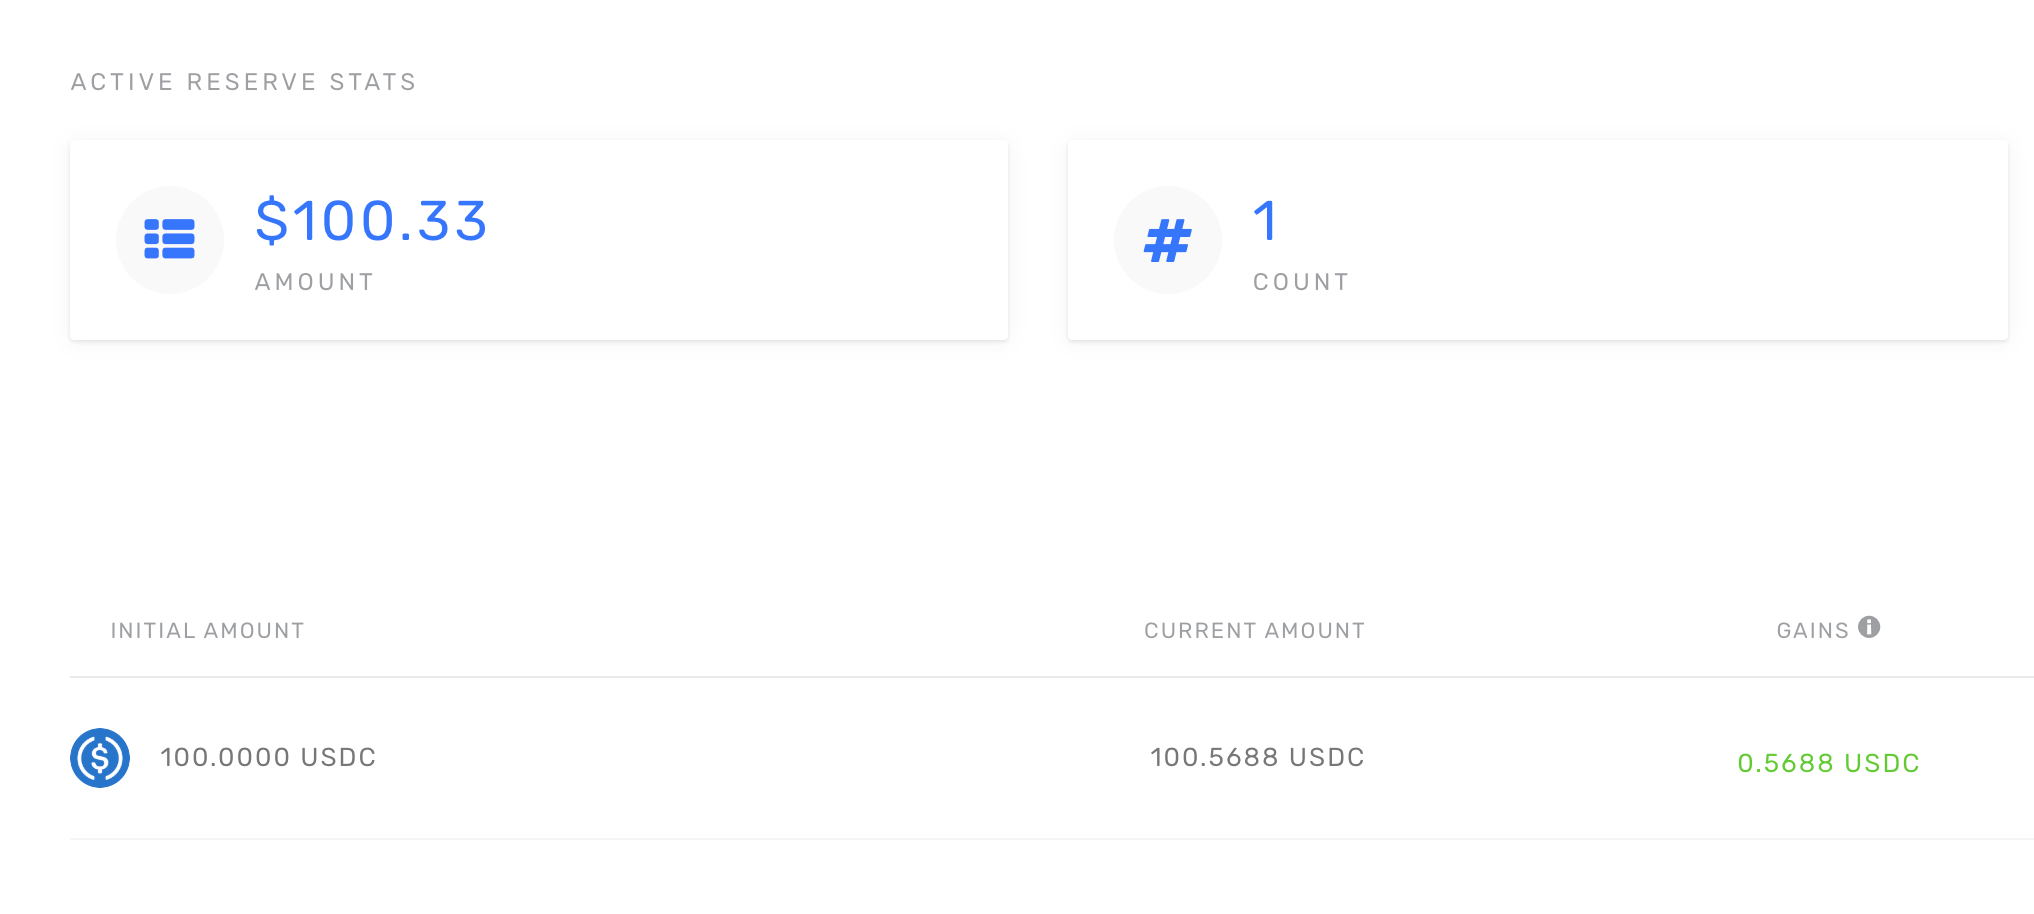Viewport: 2034px width, 914px height.
Task: Click the count value 1
Action: point(1265,221)
